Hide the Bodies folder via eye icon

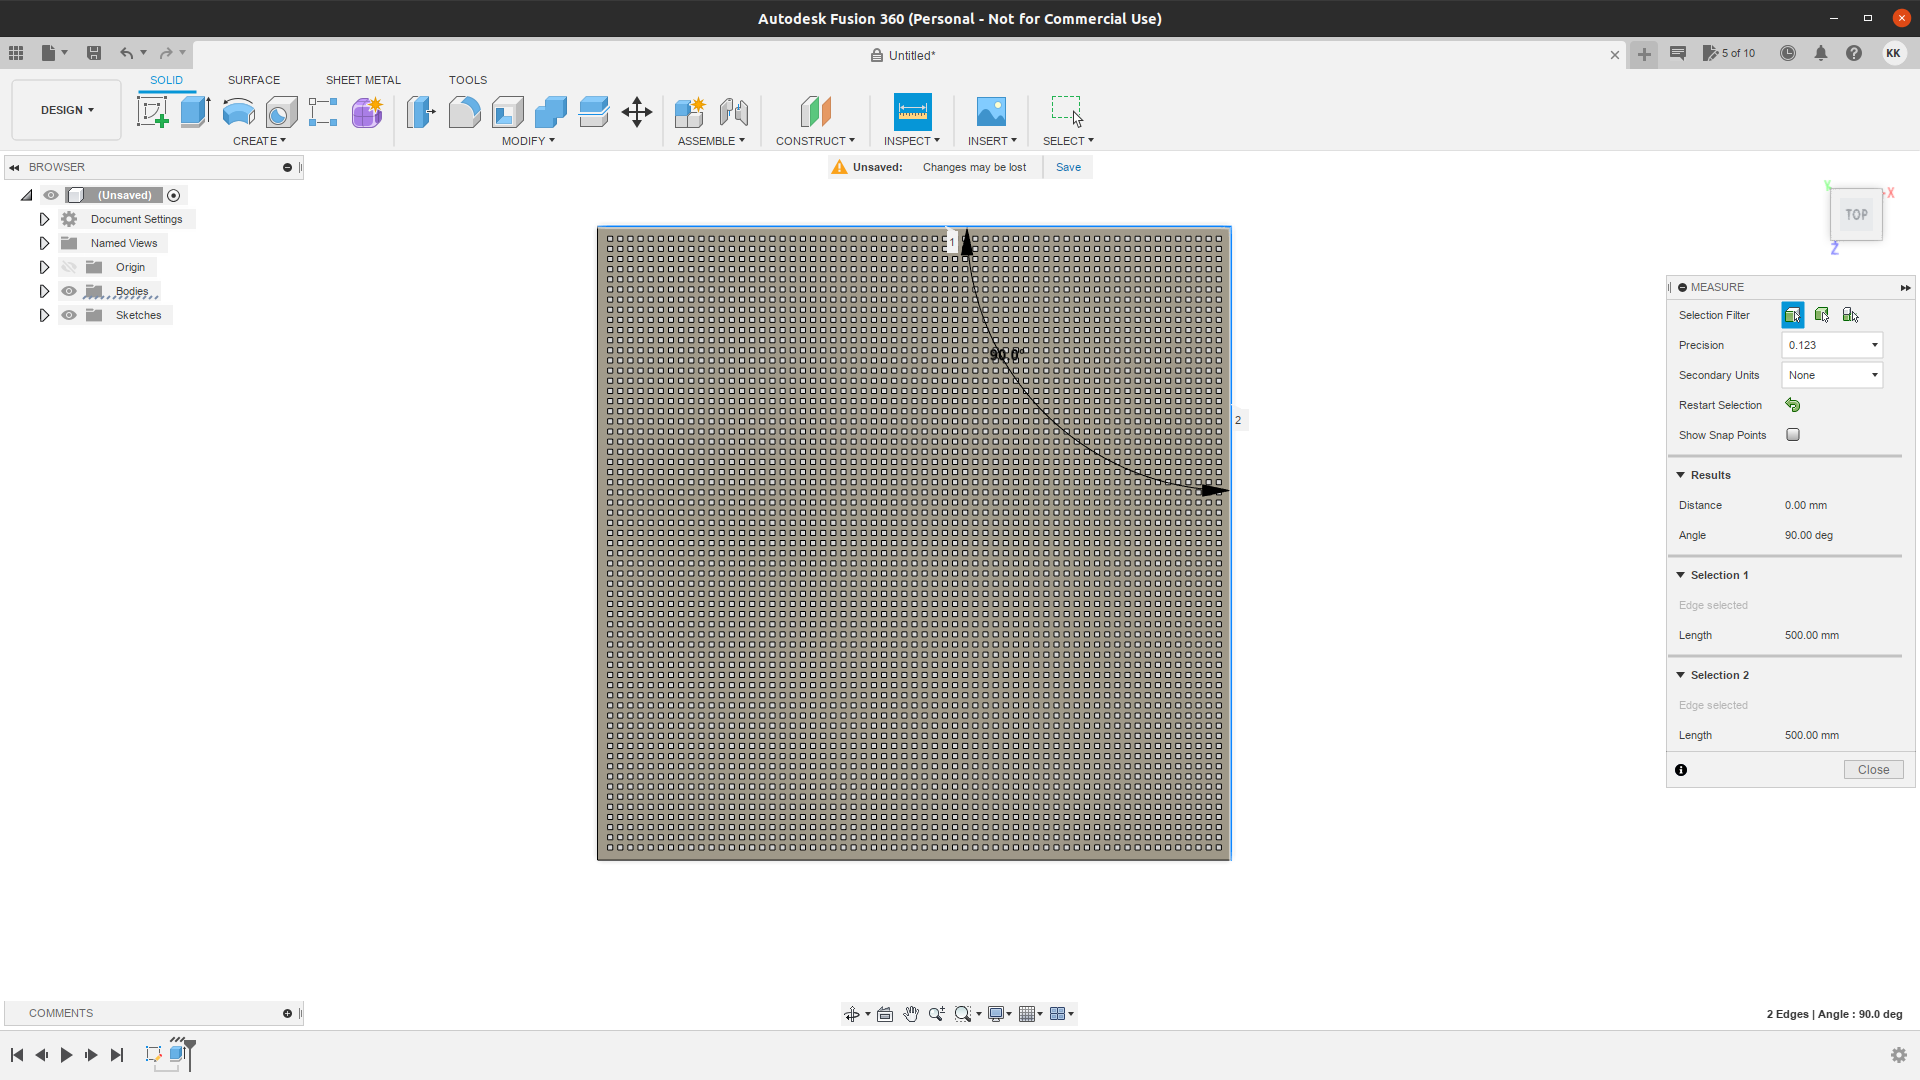[x=69, y=291]
